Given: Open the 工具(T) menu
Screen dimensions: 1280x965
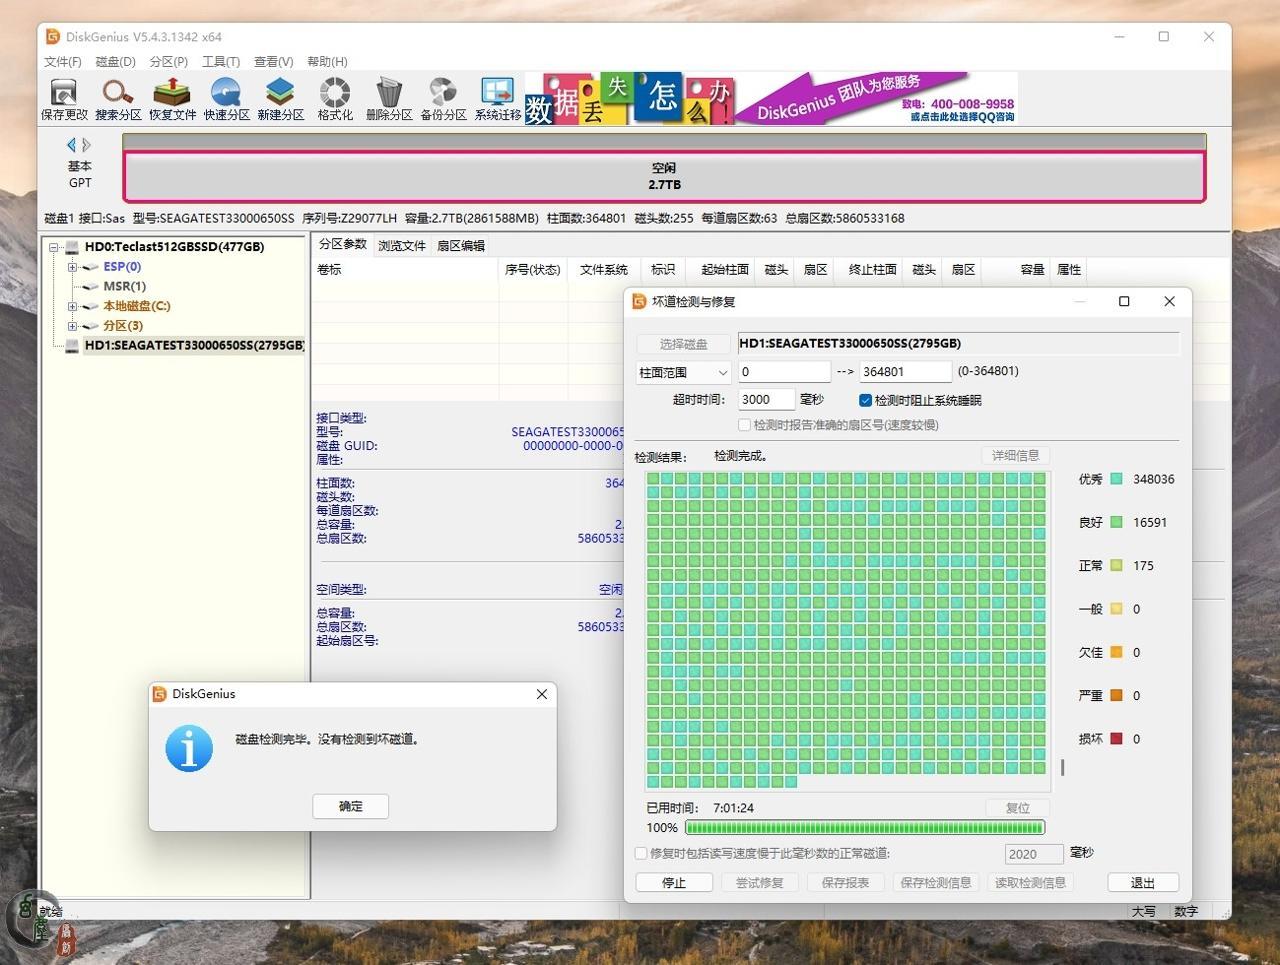Looking at the screenshot, I should [220, 62].
